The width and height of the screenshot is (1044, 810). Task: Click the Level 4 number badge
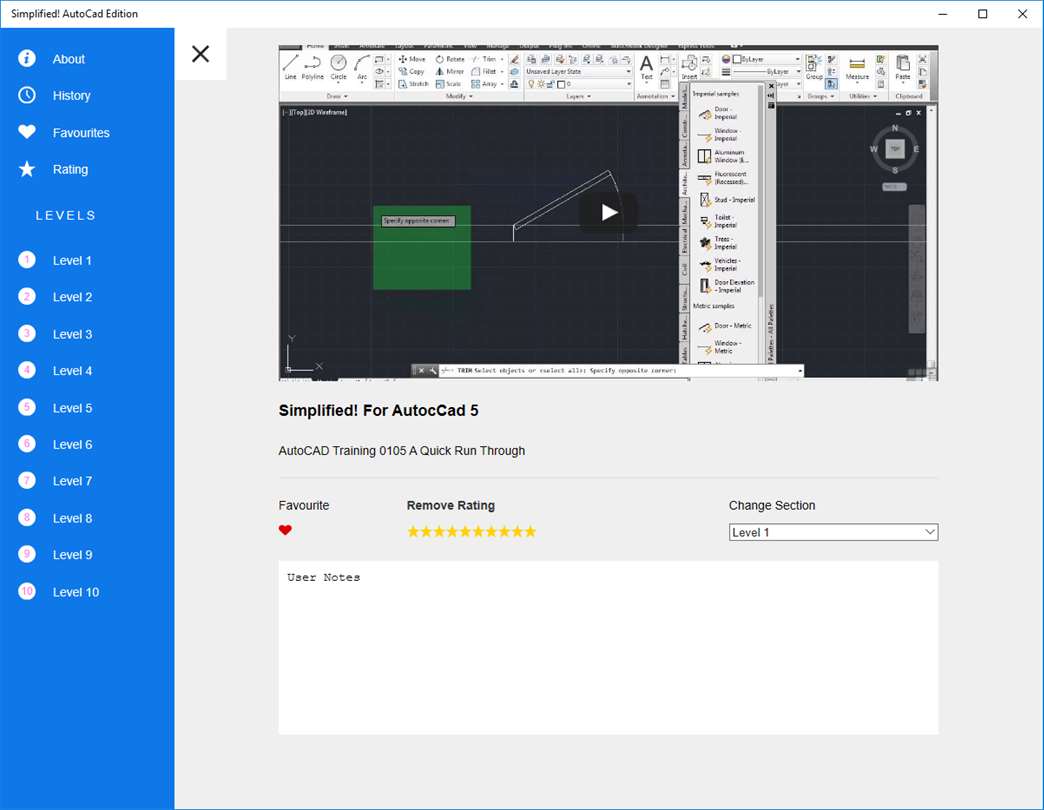click(x=27, y=371)
